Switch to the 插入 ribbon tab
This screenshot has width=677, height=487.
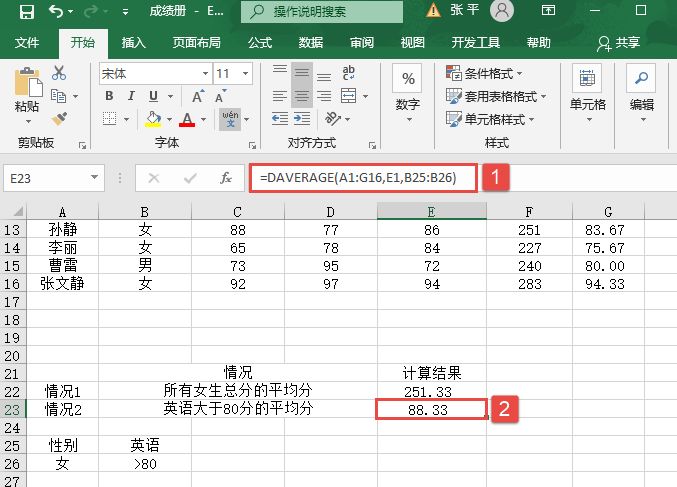tap(133, 43)
